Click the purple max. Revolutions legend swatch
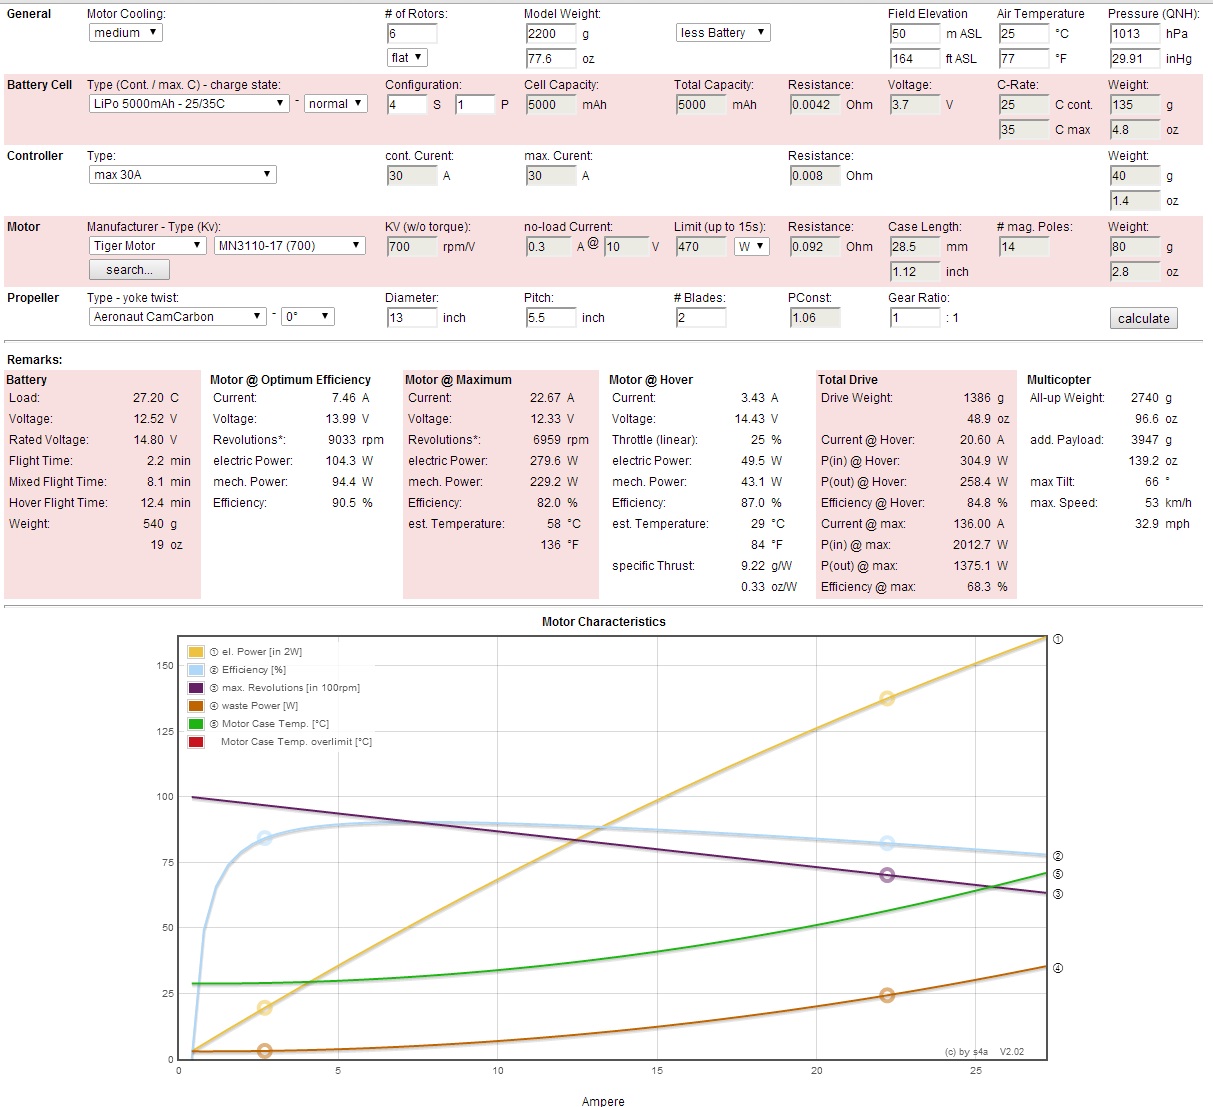Viewport: 1213px width, 1107px height. (196, 688)
